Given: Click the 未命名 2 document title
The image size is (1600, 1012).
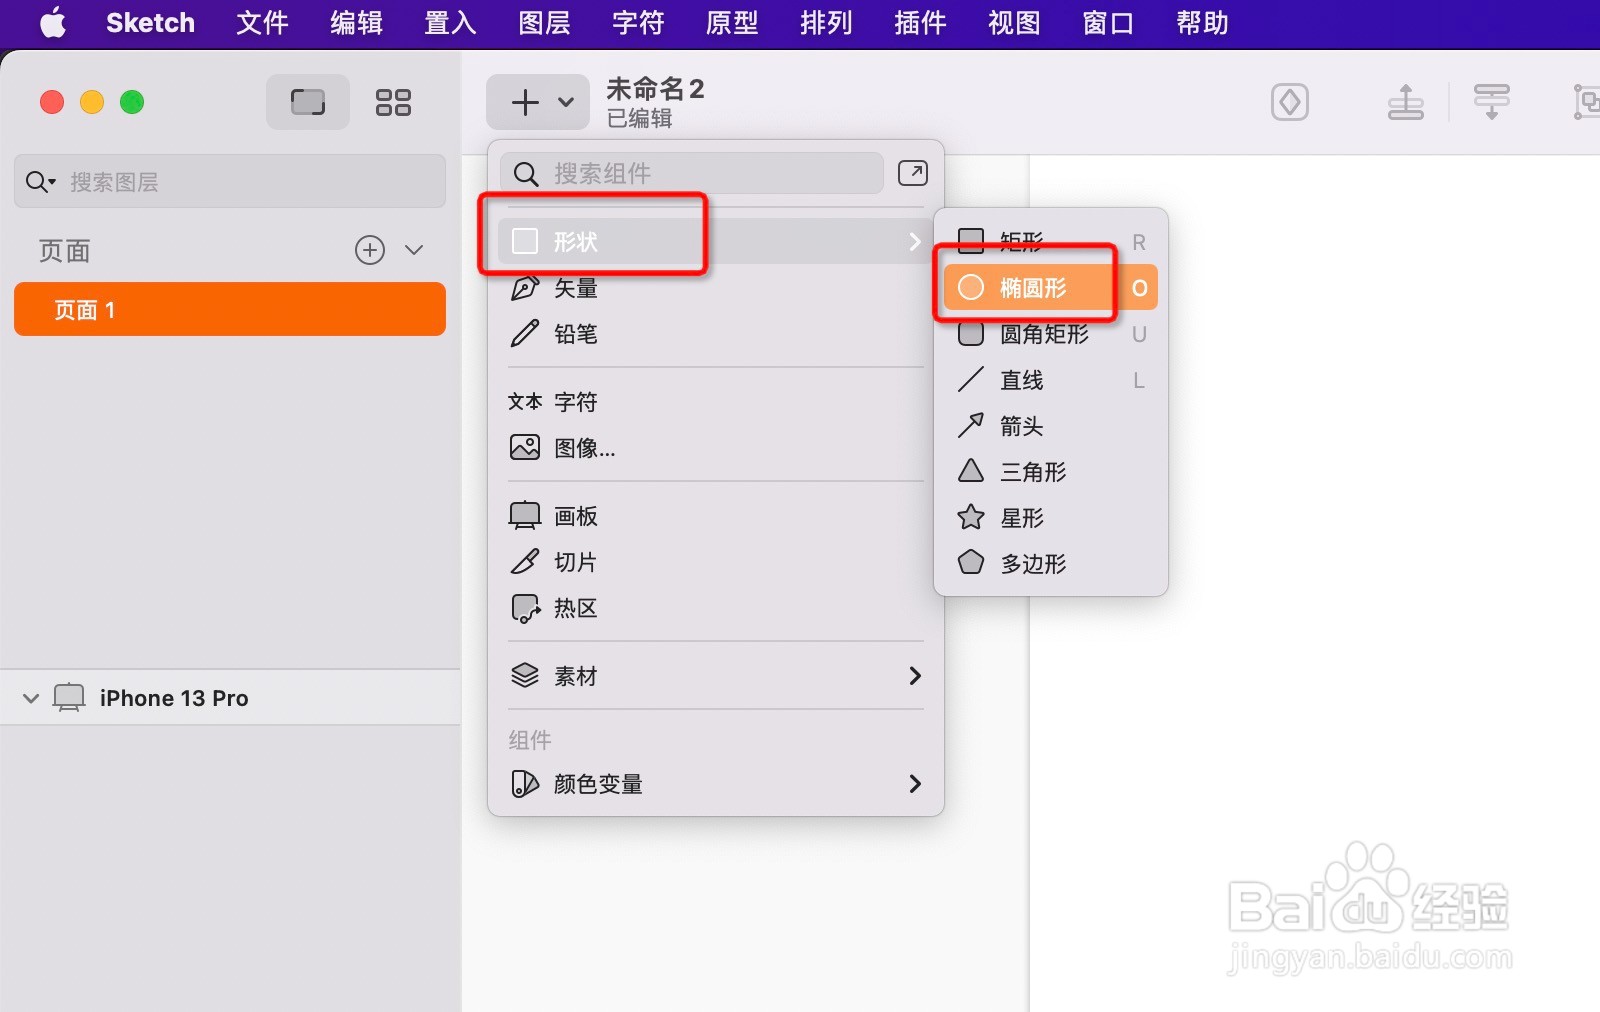Looking at the screenshot, I should click(655, 89).
